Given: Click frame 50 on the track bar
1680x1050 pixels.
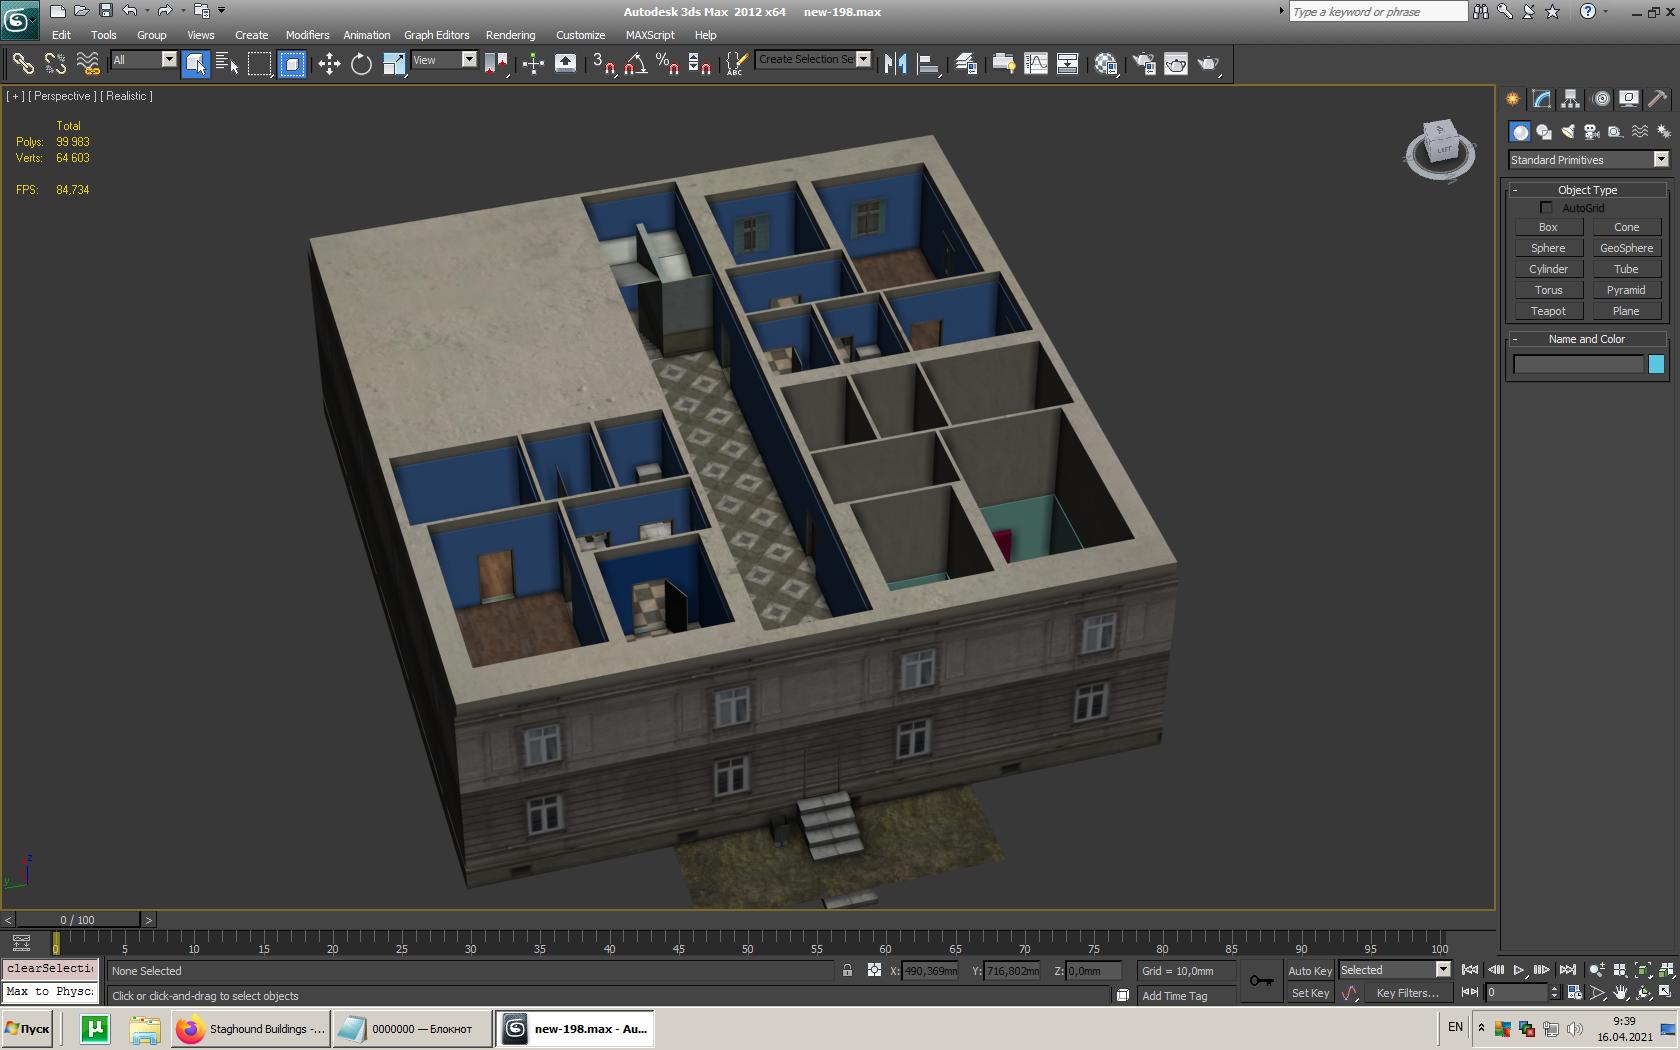Looking at the screenshot, I should (x=747, y=943).
